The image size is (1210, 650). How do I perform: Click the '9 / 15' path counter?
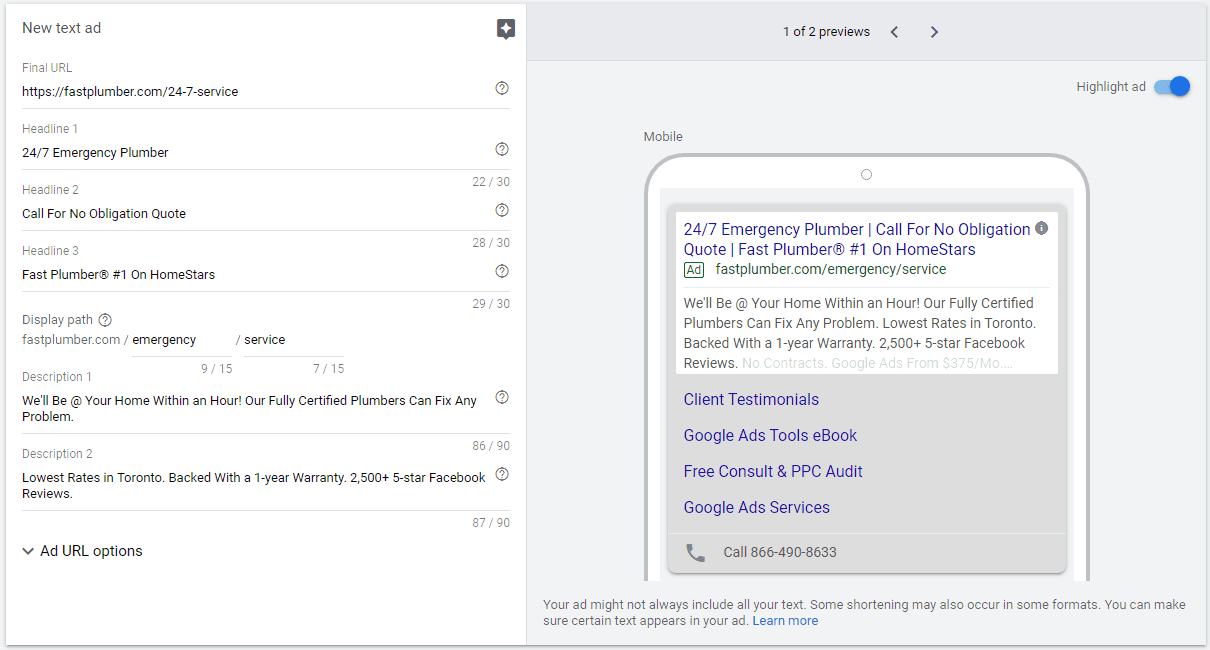click(x=217, y=369)
